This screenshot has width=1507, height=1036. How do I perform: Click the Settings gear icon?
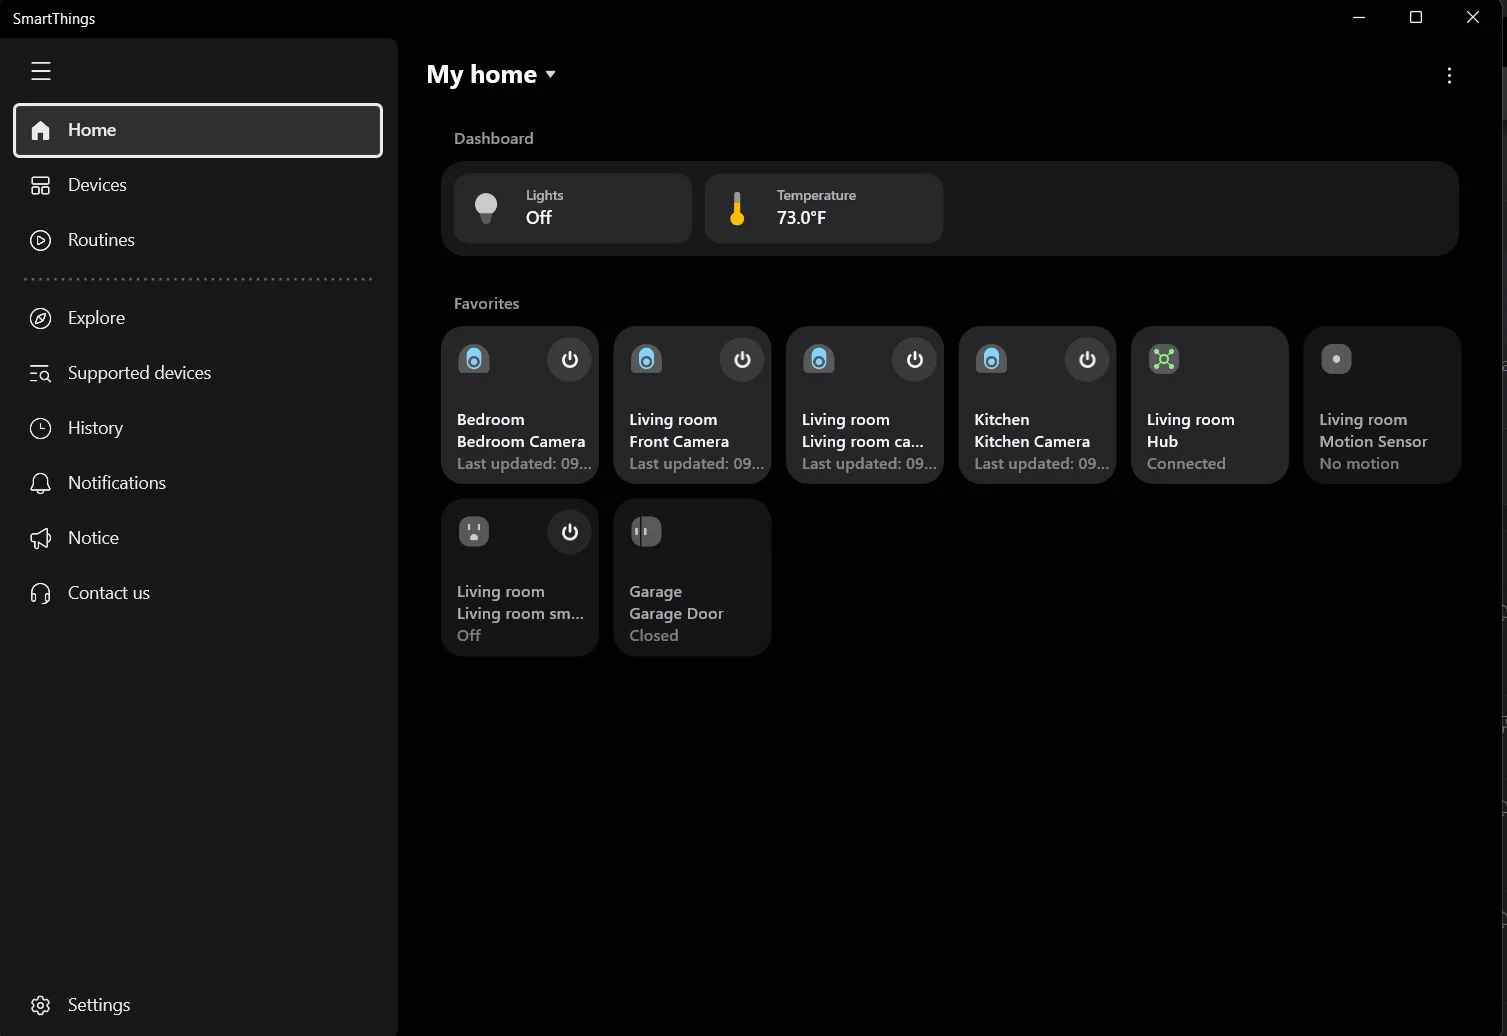click(40, 1005)
